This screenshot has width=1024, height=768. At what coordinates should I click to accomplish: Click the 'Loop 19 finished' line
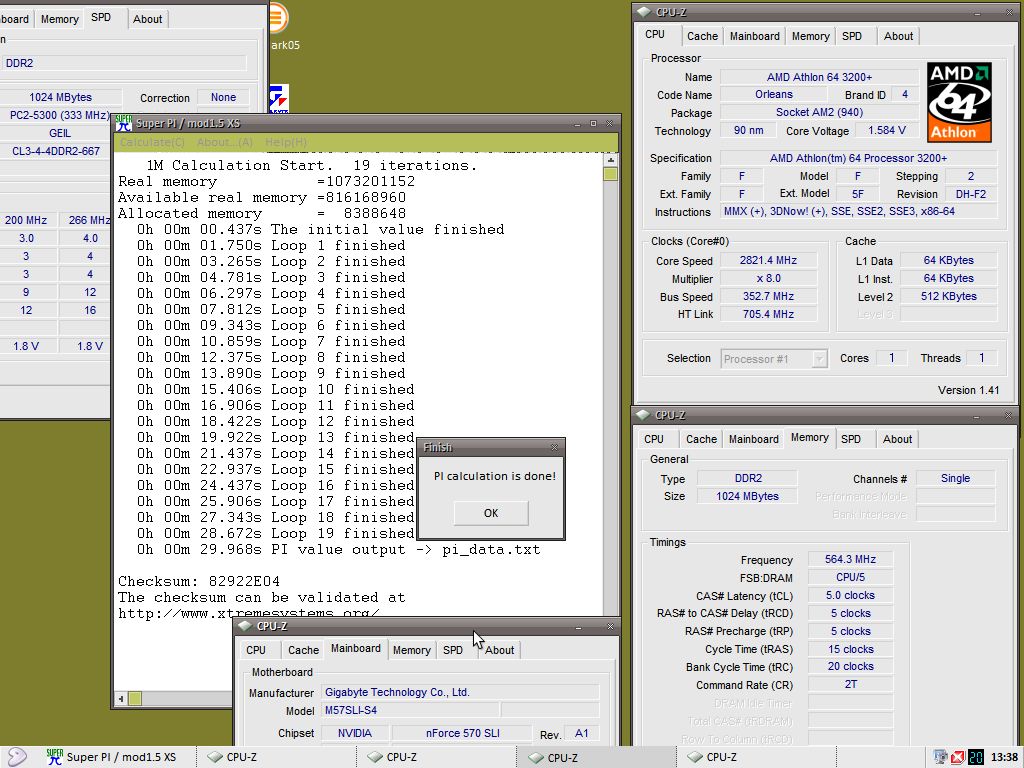(x=275, y=534)
